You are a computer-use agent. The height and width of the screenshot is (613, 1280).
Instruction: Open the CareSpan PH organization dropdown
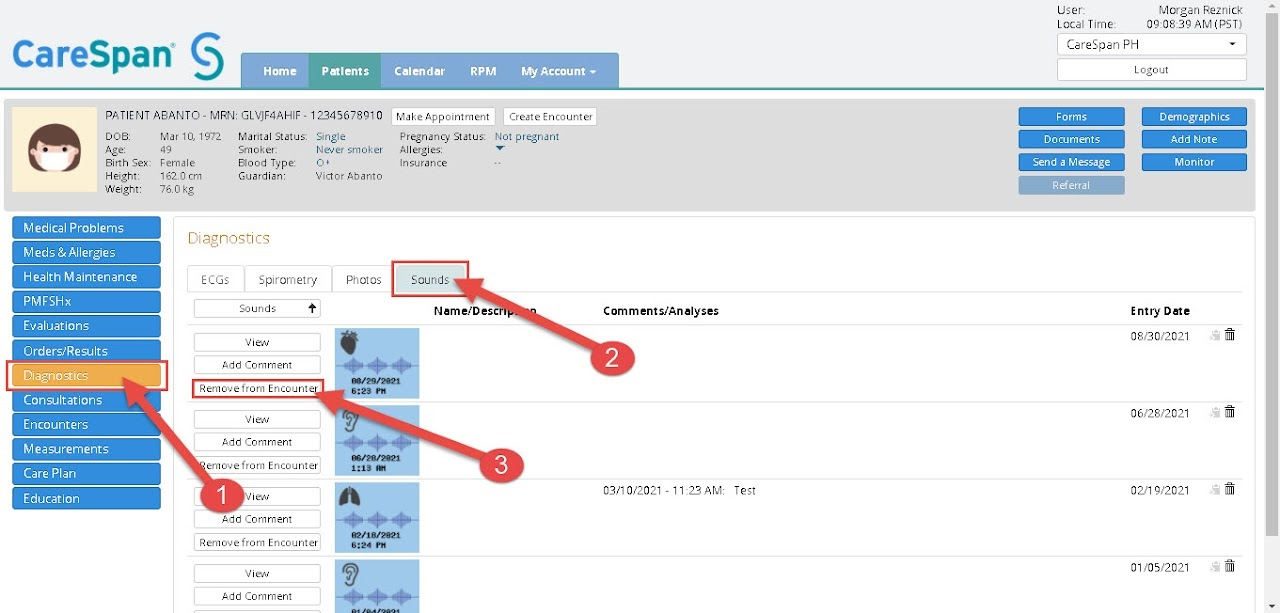click(1151, 44)
